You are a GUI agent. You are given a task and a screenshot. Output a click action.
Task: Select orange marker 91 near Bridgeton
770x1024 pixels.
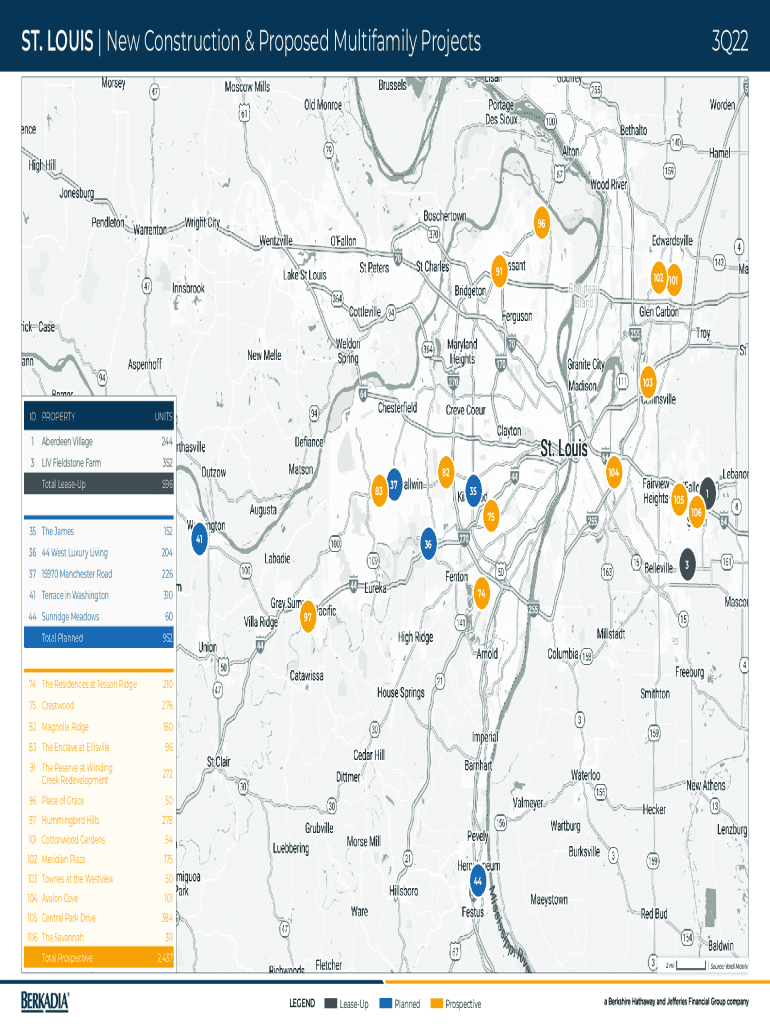pos(498,271)
